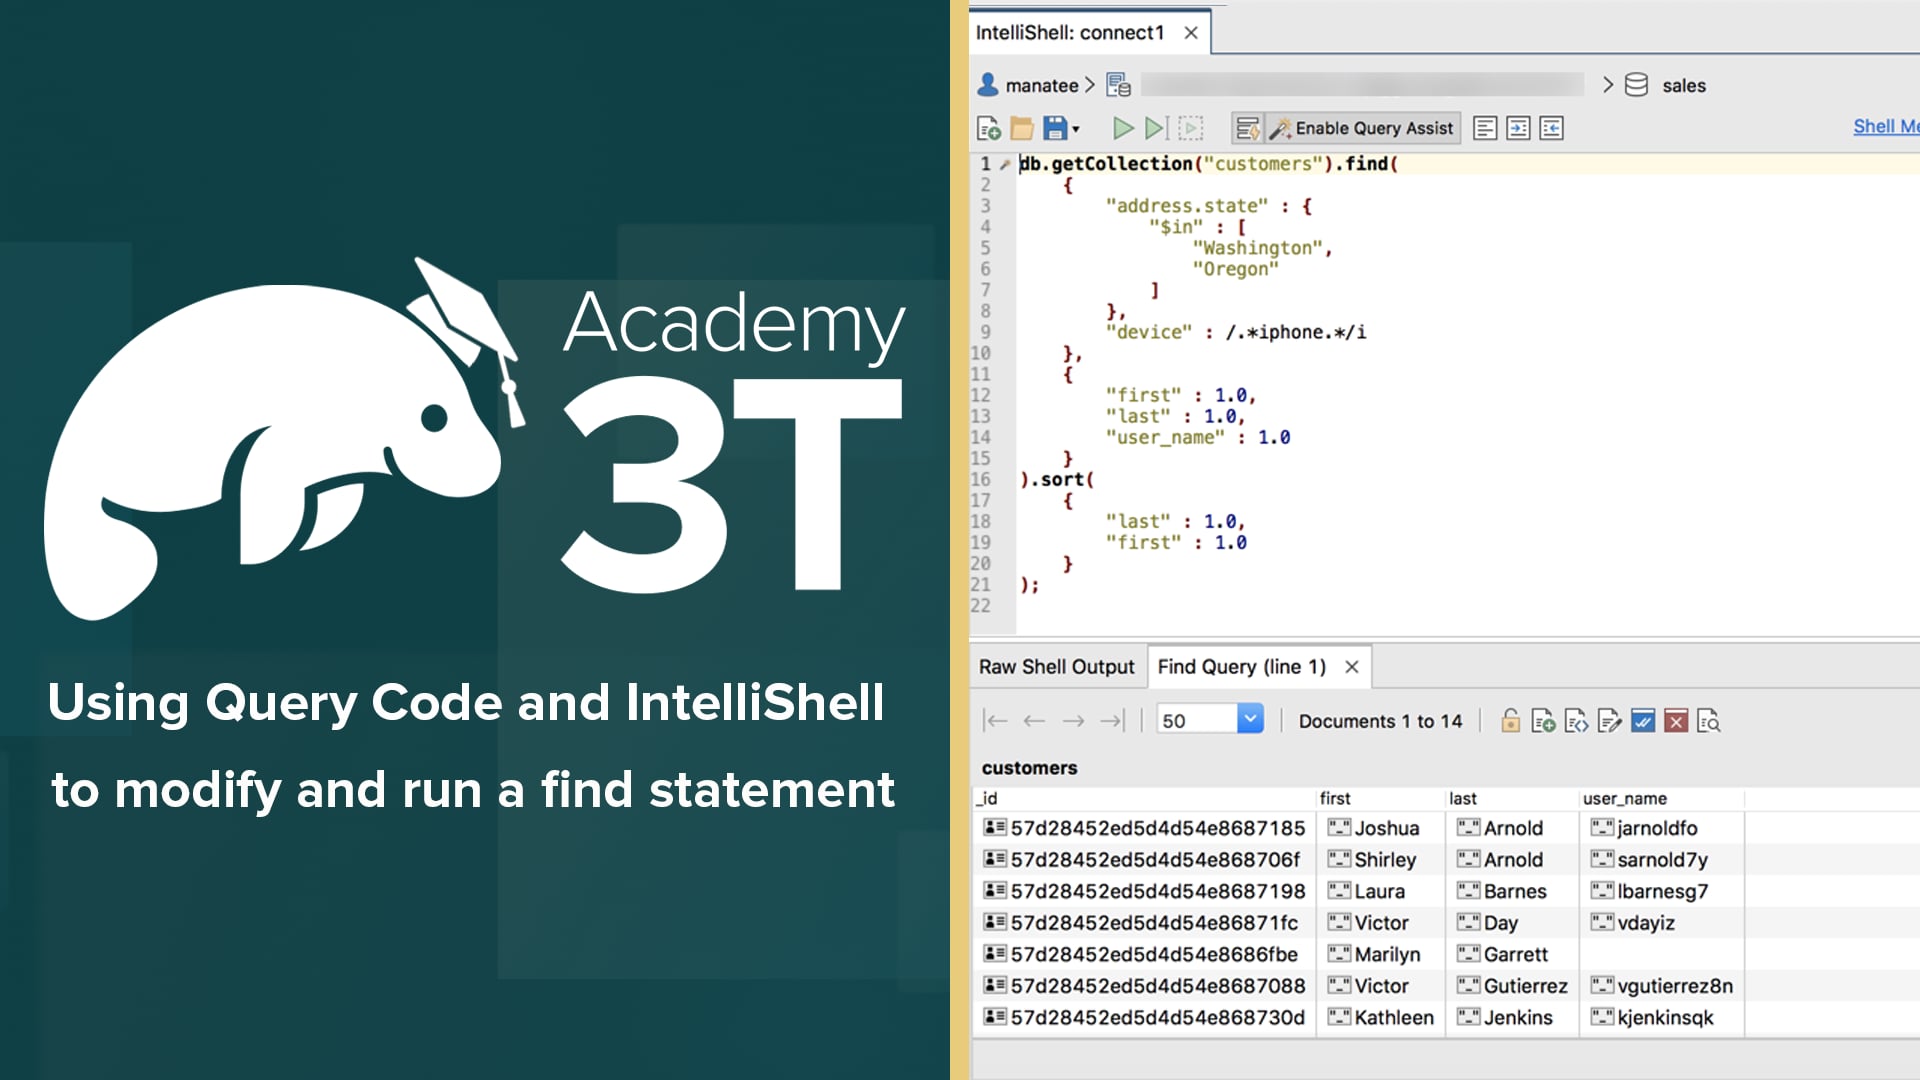This screenshot has height=1080, width=1920.
Task: Go to next page of results
Action: click(1073, 721)
